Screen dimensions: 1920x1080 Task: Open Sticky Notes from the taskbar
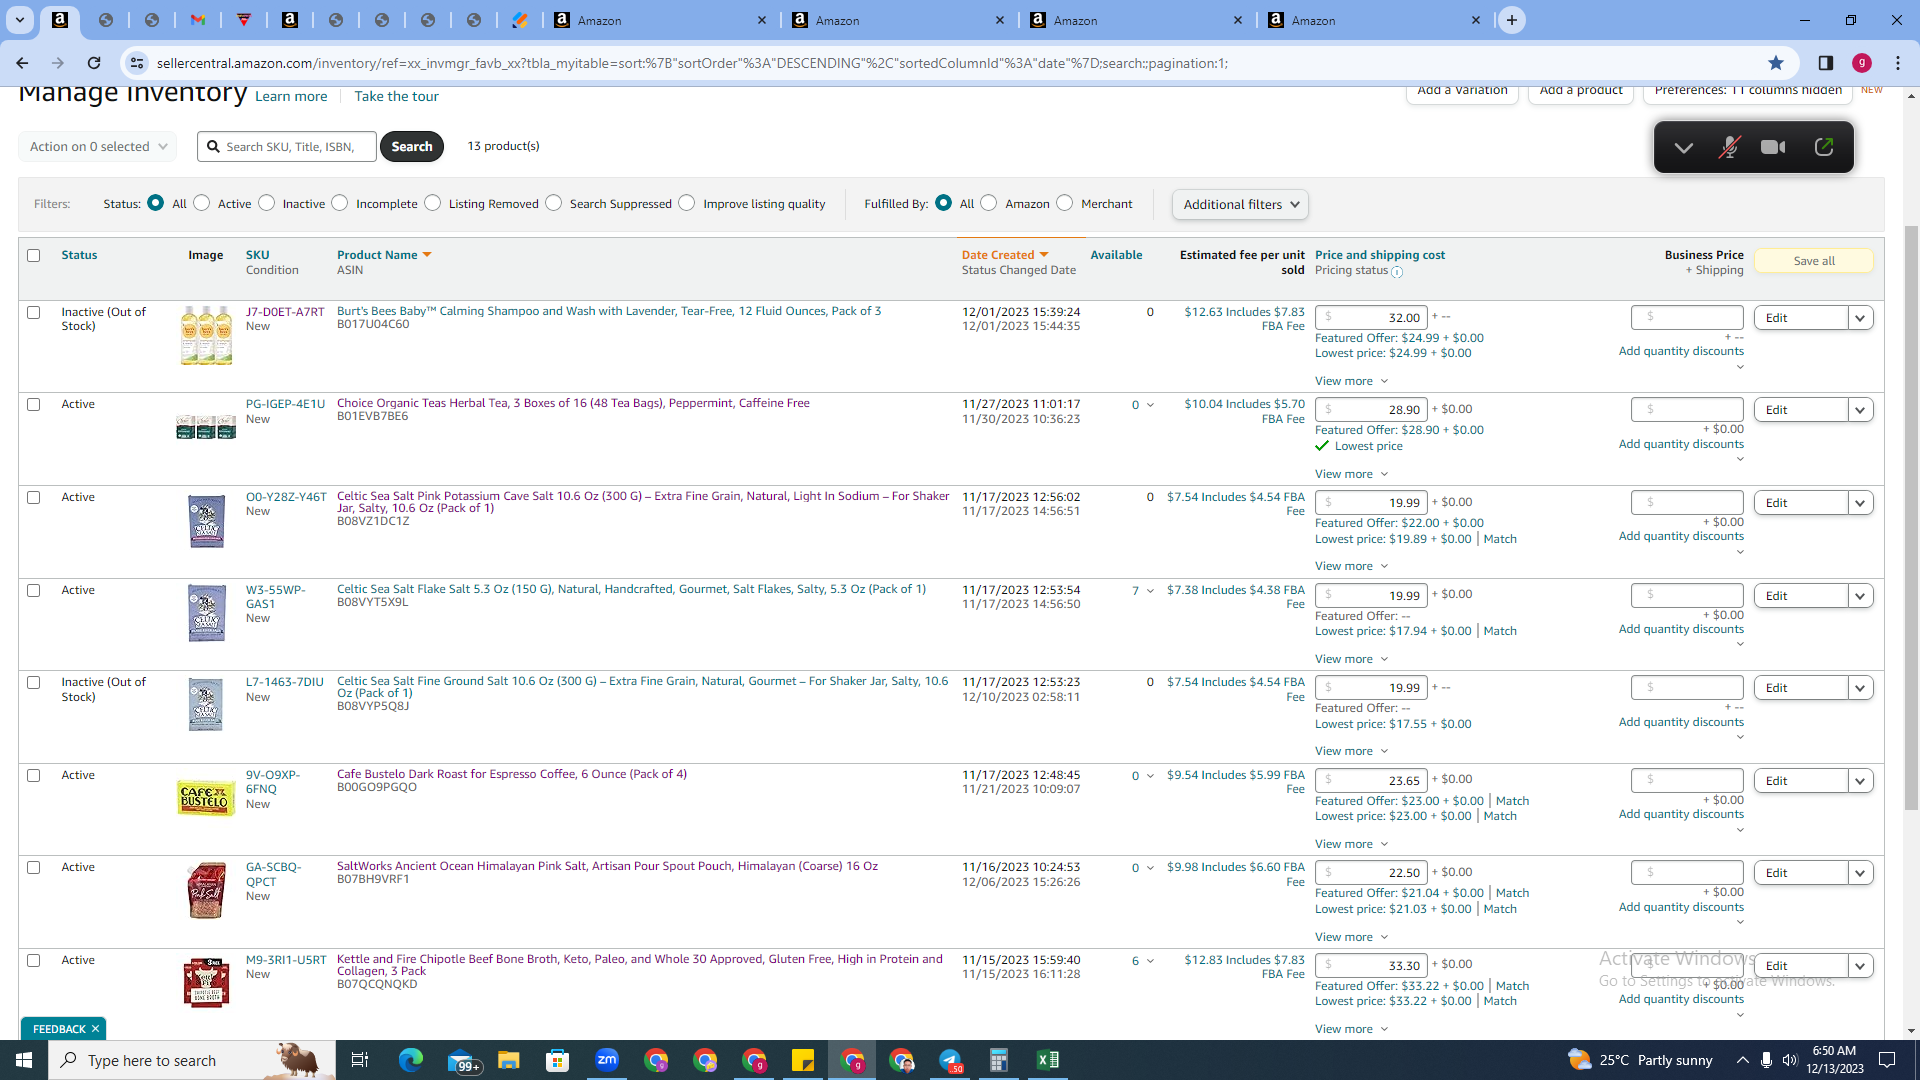coord(803,1060)
